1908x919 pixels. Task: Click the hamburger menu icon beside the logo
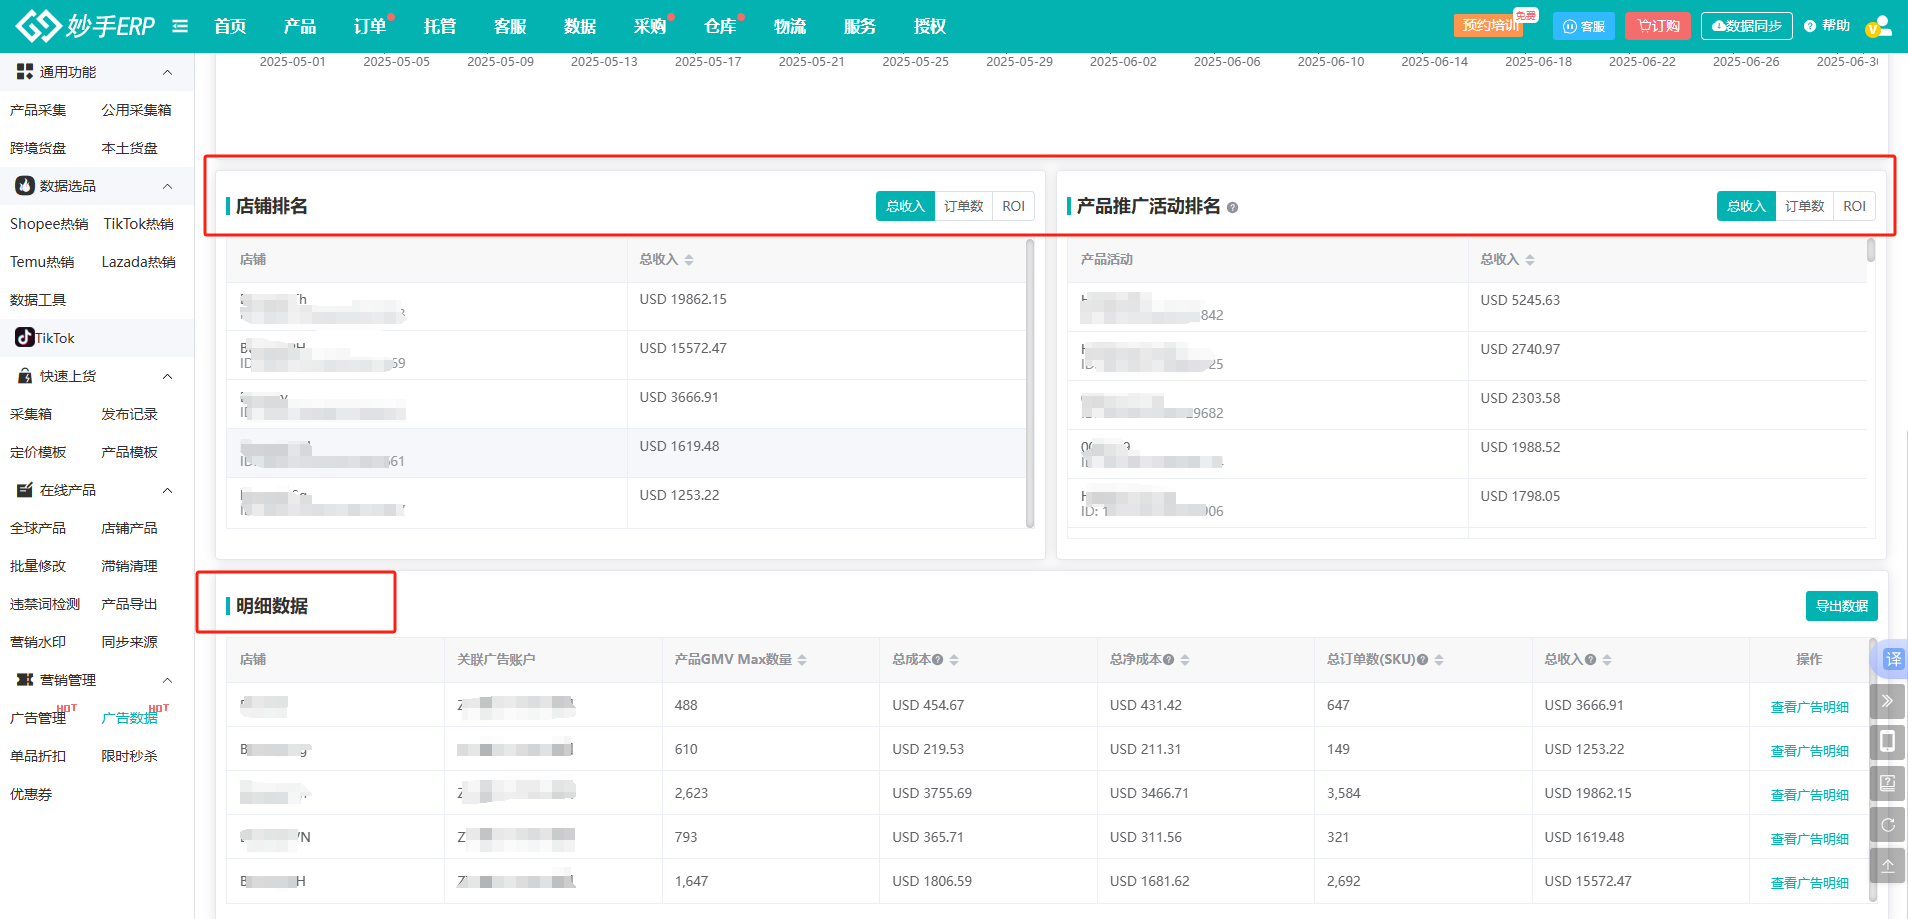(x=180, y=26)
